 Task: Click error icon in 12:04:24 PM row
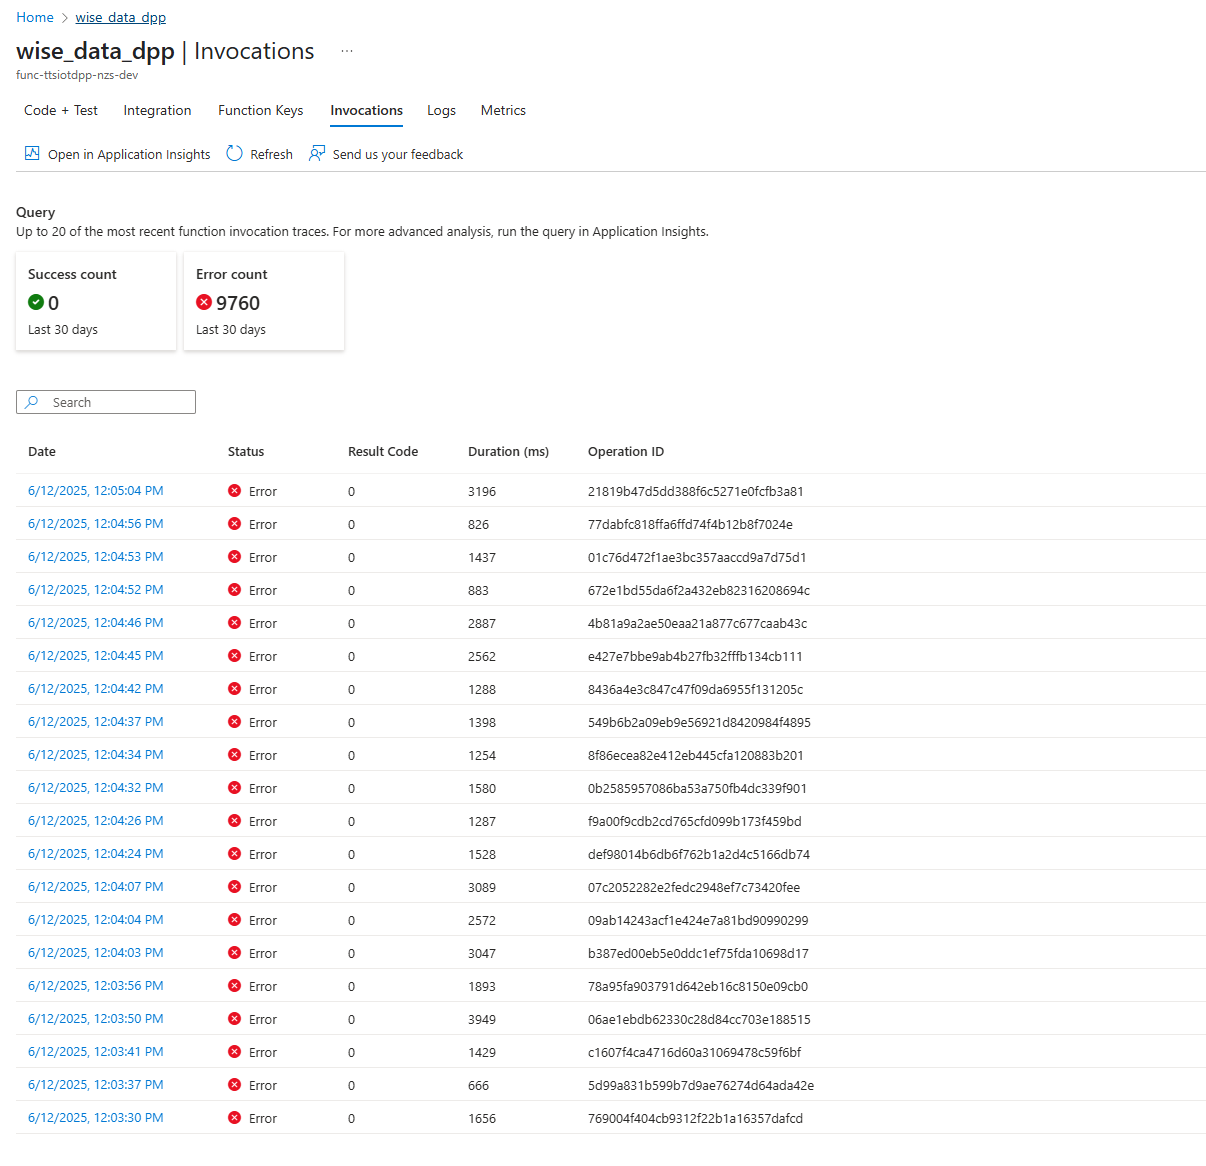coord(234,854)
